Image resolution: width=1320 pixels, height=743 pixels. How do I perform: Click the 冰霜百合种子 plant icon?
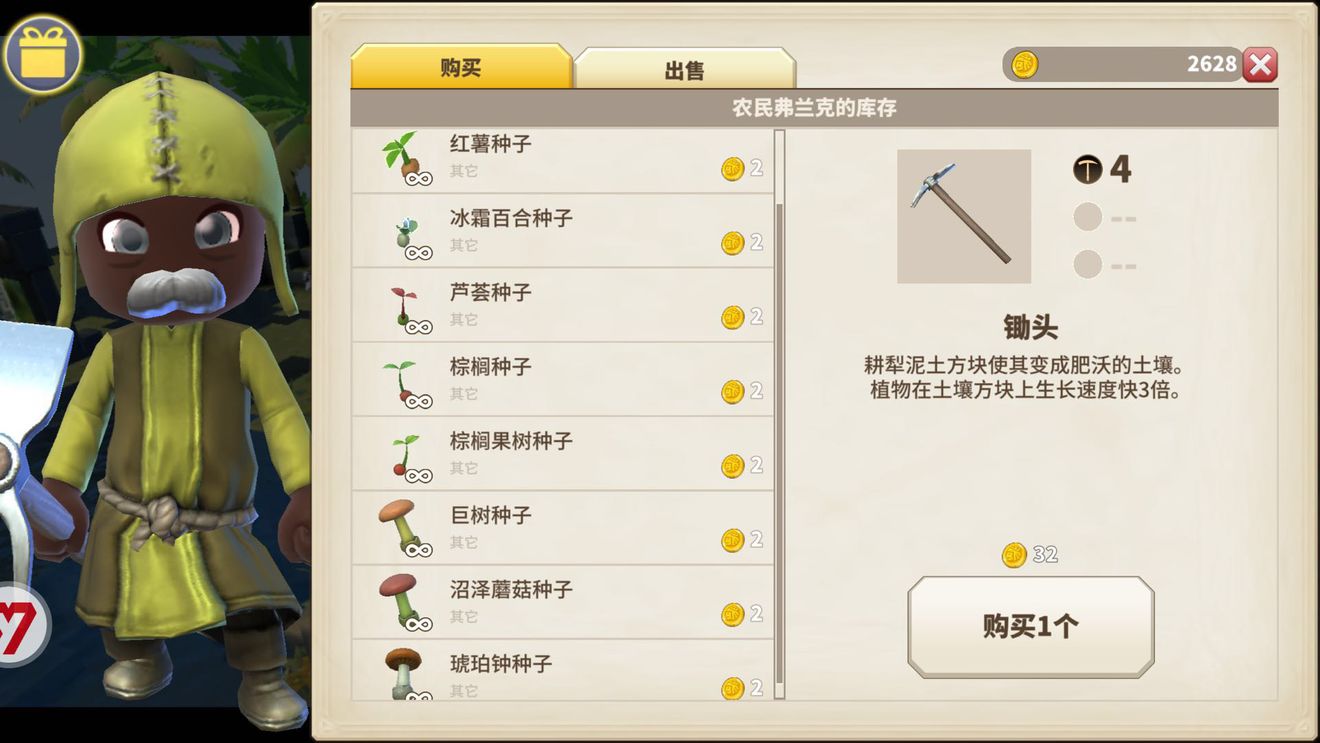point(408,236)
